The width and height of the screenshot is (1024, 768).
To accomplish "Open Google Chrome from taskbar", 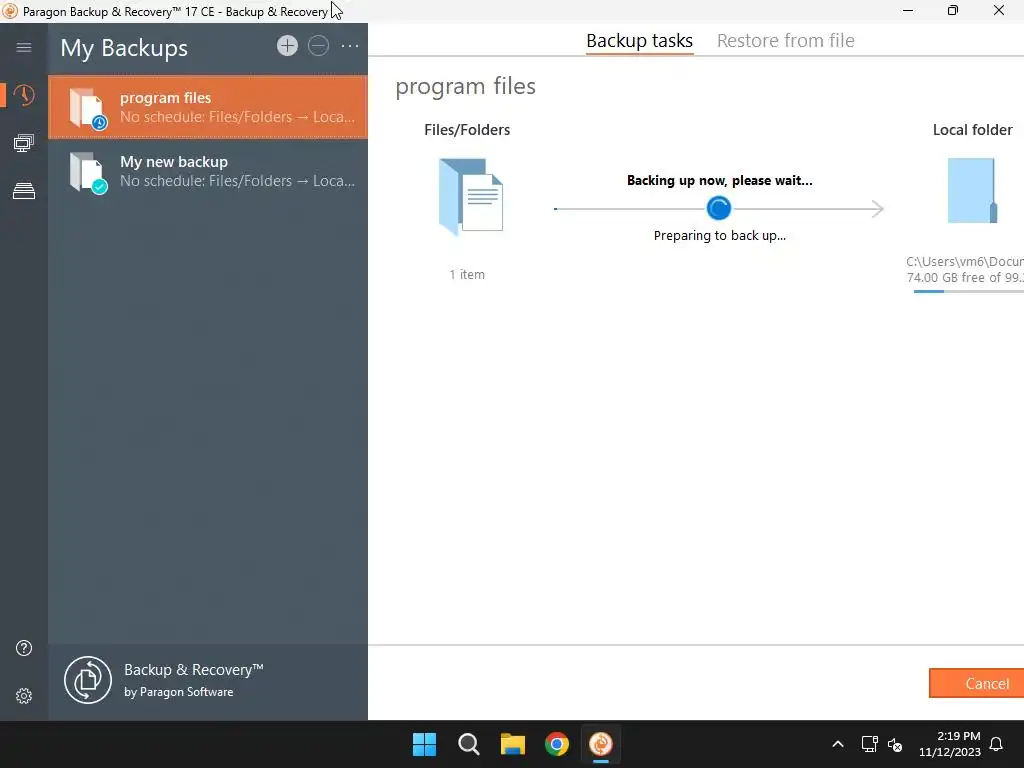I will [557, 744].
